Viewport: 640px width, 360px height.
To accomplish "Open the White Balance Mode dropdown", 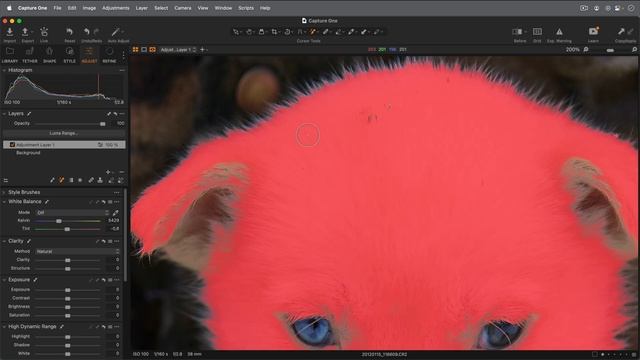I will (72, 212).
